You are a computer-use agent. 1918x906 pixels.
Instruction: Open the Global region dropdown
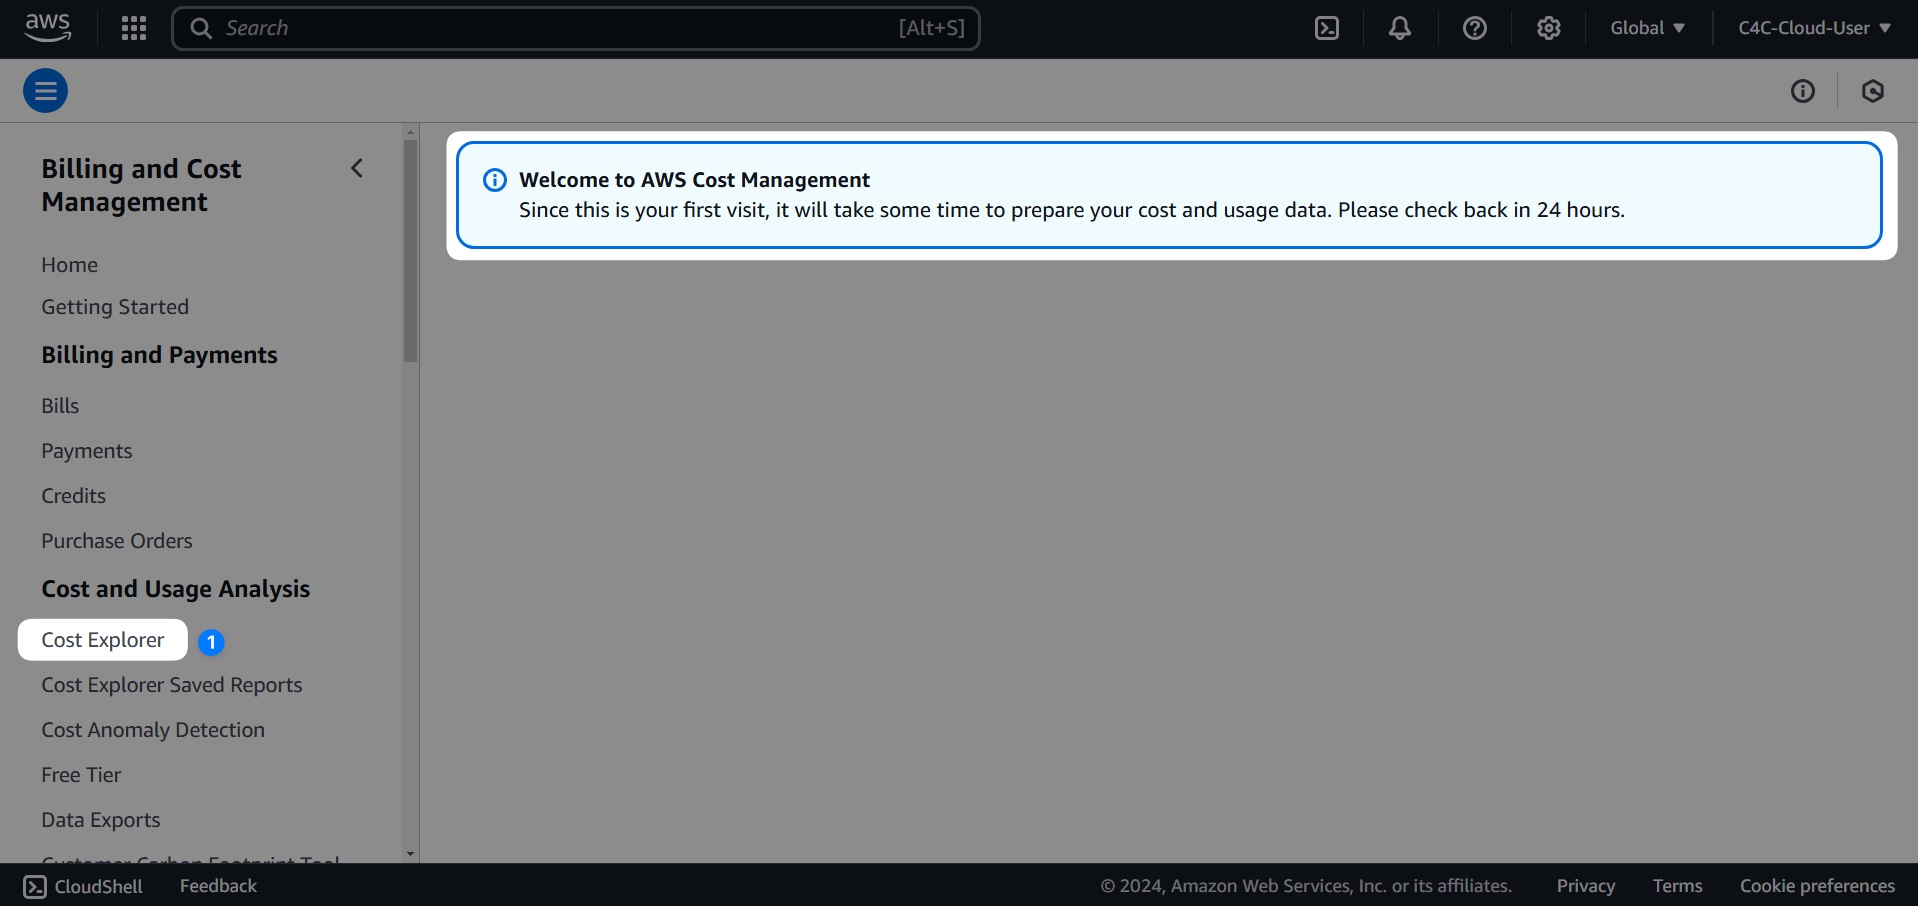[1647, 28]
